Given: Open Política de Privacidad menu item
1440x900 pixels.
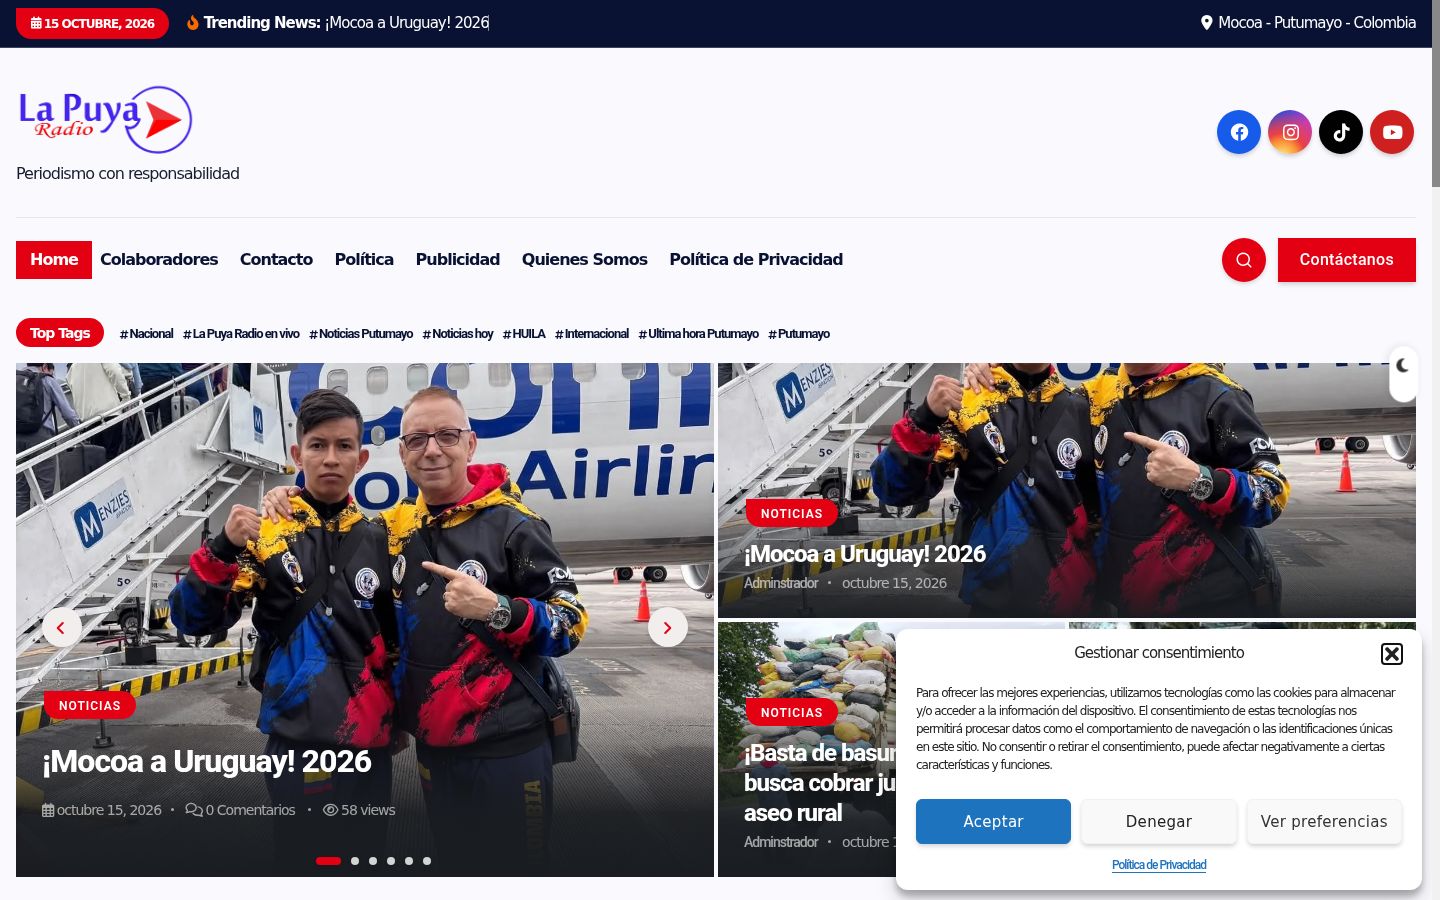Looking at the screenshot, I should tap(756, 260).
